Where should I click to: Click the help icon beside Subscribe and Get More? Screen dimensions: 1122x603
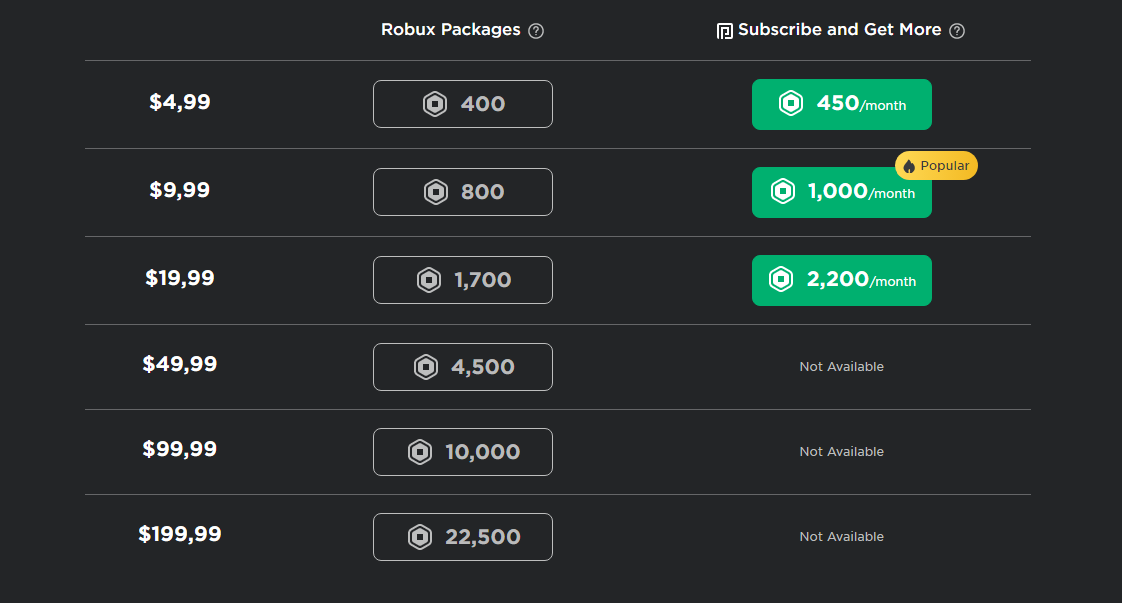point(957,31)
